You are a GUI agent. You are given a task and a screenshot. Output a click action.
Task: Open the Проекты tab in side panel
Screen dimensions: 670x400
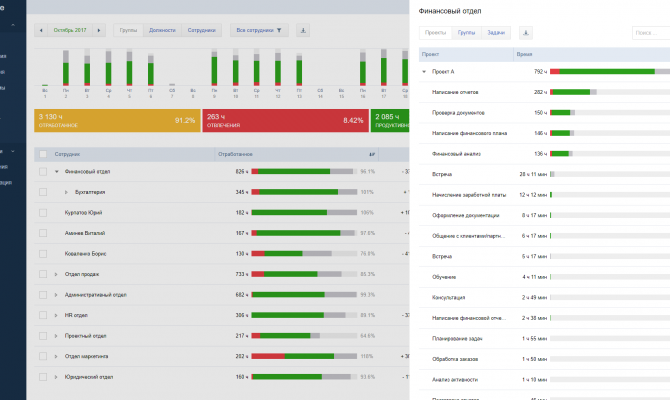[x=435, y=33]
